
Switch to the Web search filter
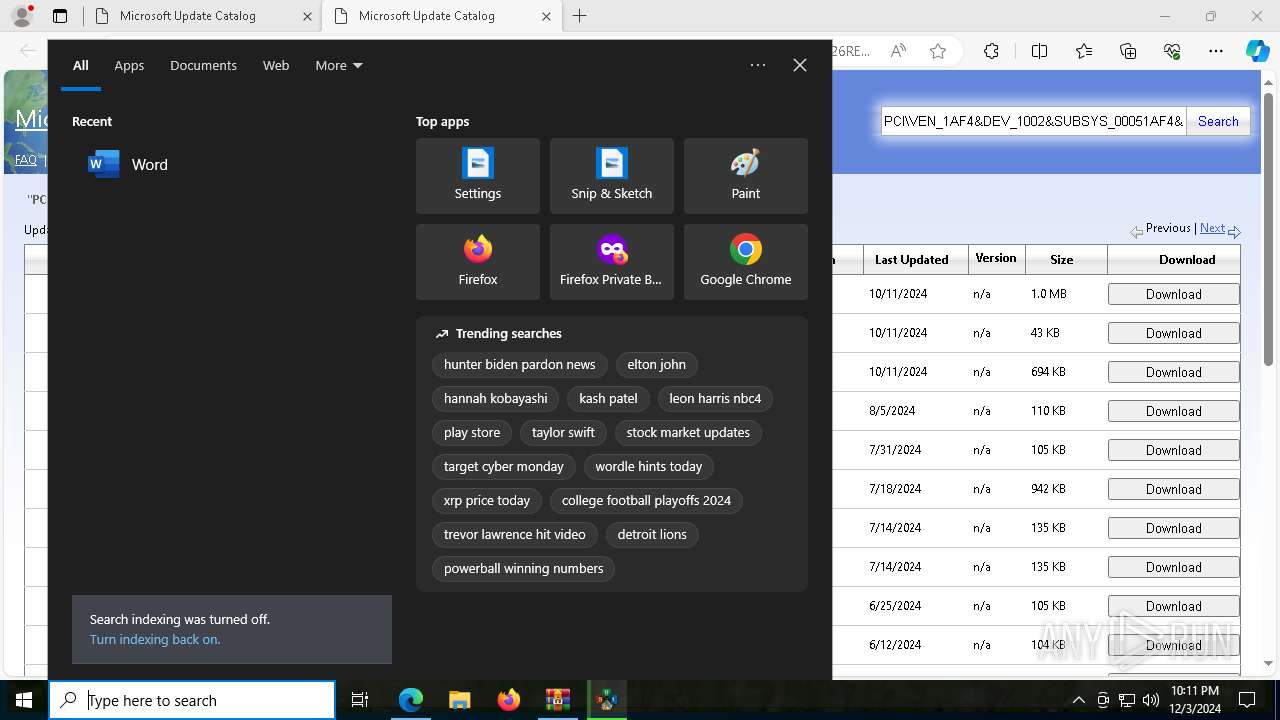tap(276, 66)
